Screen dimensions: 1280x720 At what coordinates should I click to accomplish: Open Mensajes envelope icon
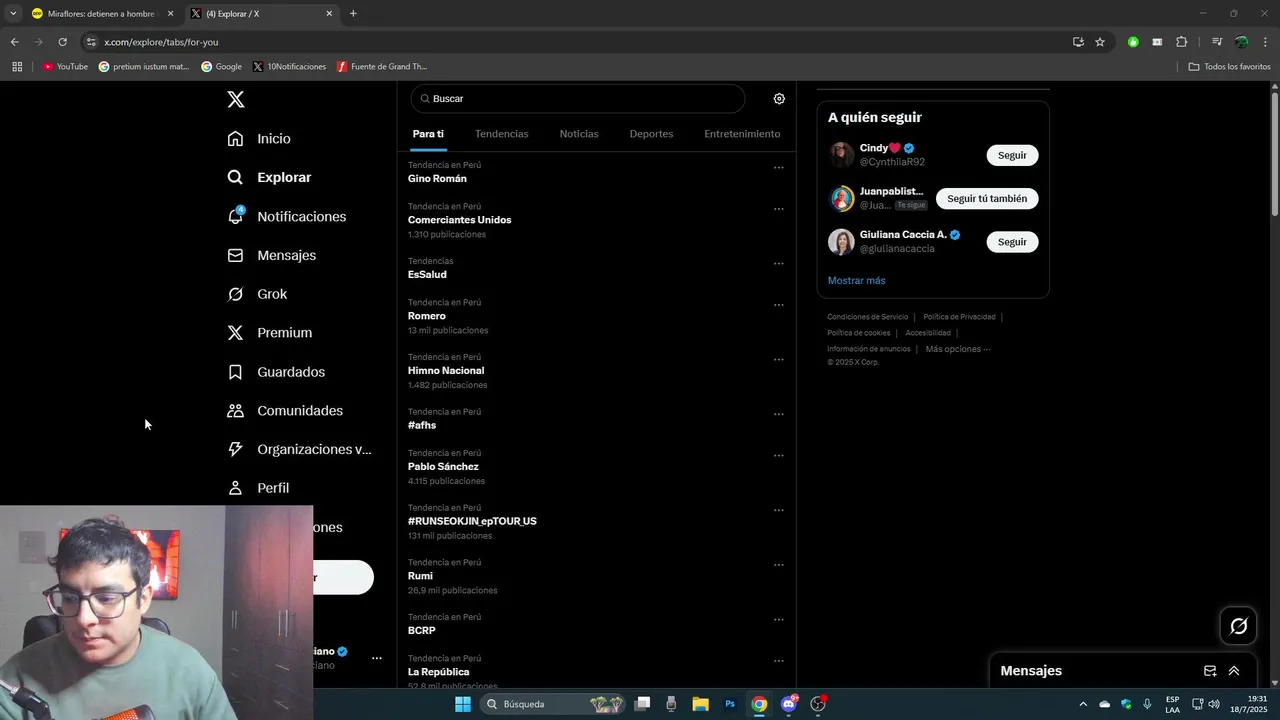pyautogui.click(x=235, y=255)
